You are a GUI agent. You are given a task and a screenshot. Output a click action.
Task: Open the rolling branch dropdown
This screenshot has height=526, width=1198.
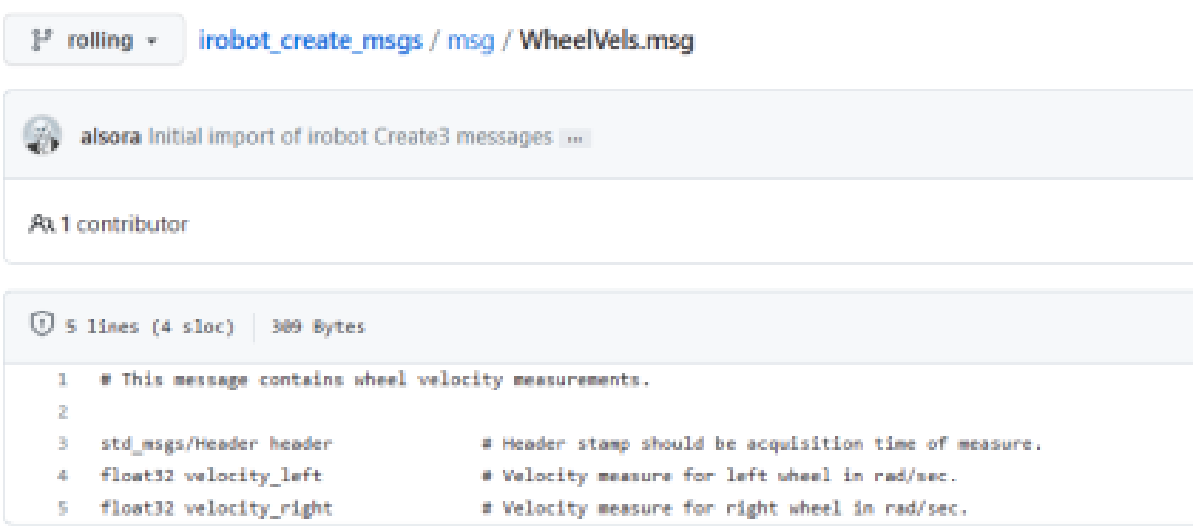coord(94,40)
